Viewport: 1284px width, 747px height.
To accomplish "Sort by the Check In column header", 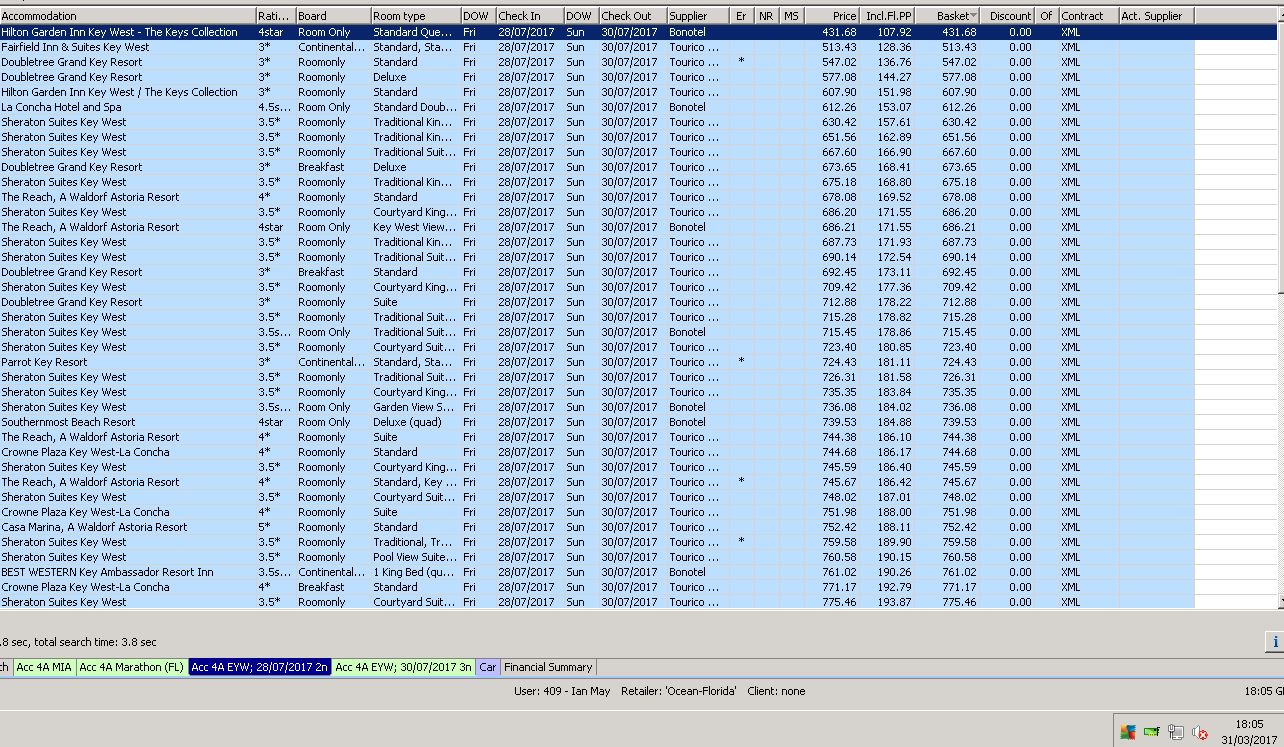I will (x=529, y=16).
